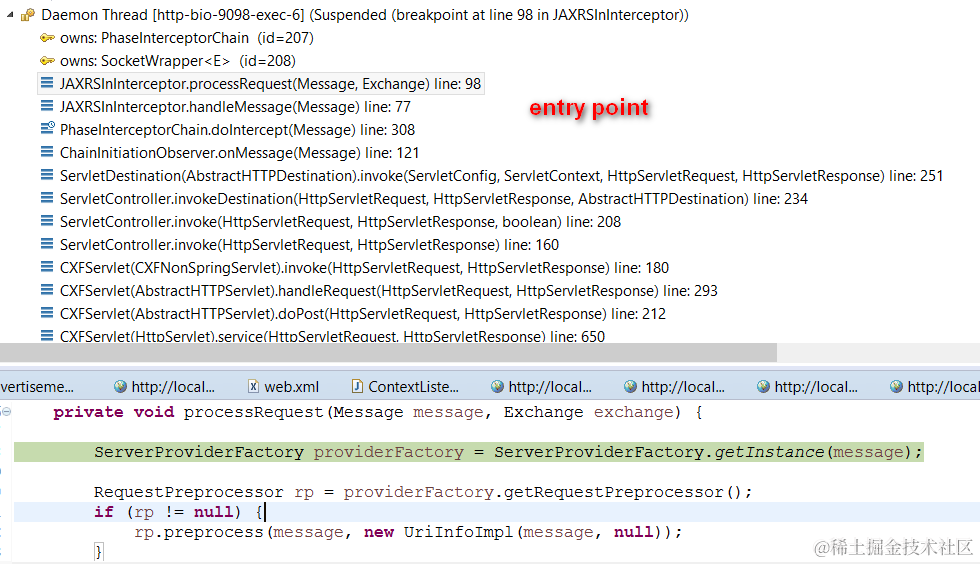This screenshot has height=564, width=980.
Task: Click stack frame icon for JAXRSInInterceptor.handleMessage
Action: [47, 106]
